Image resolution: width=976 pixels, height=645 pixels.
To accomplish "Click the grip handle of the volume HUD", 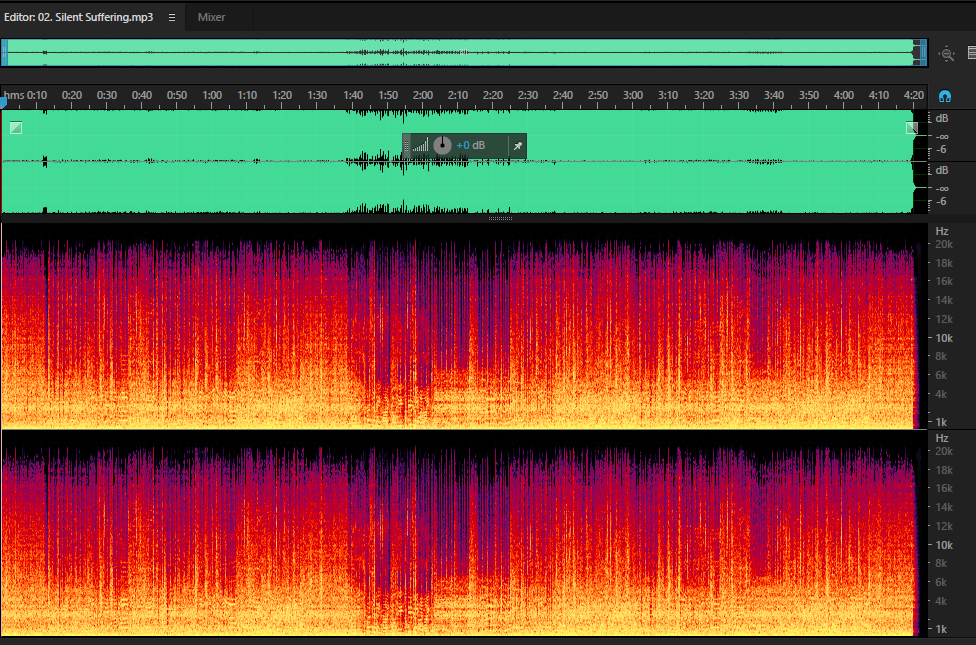I will pos(406,146).
